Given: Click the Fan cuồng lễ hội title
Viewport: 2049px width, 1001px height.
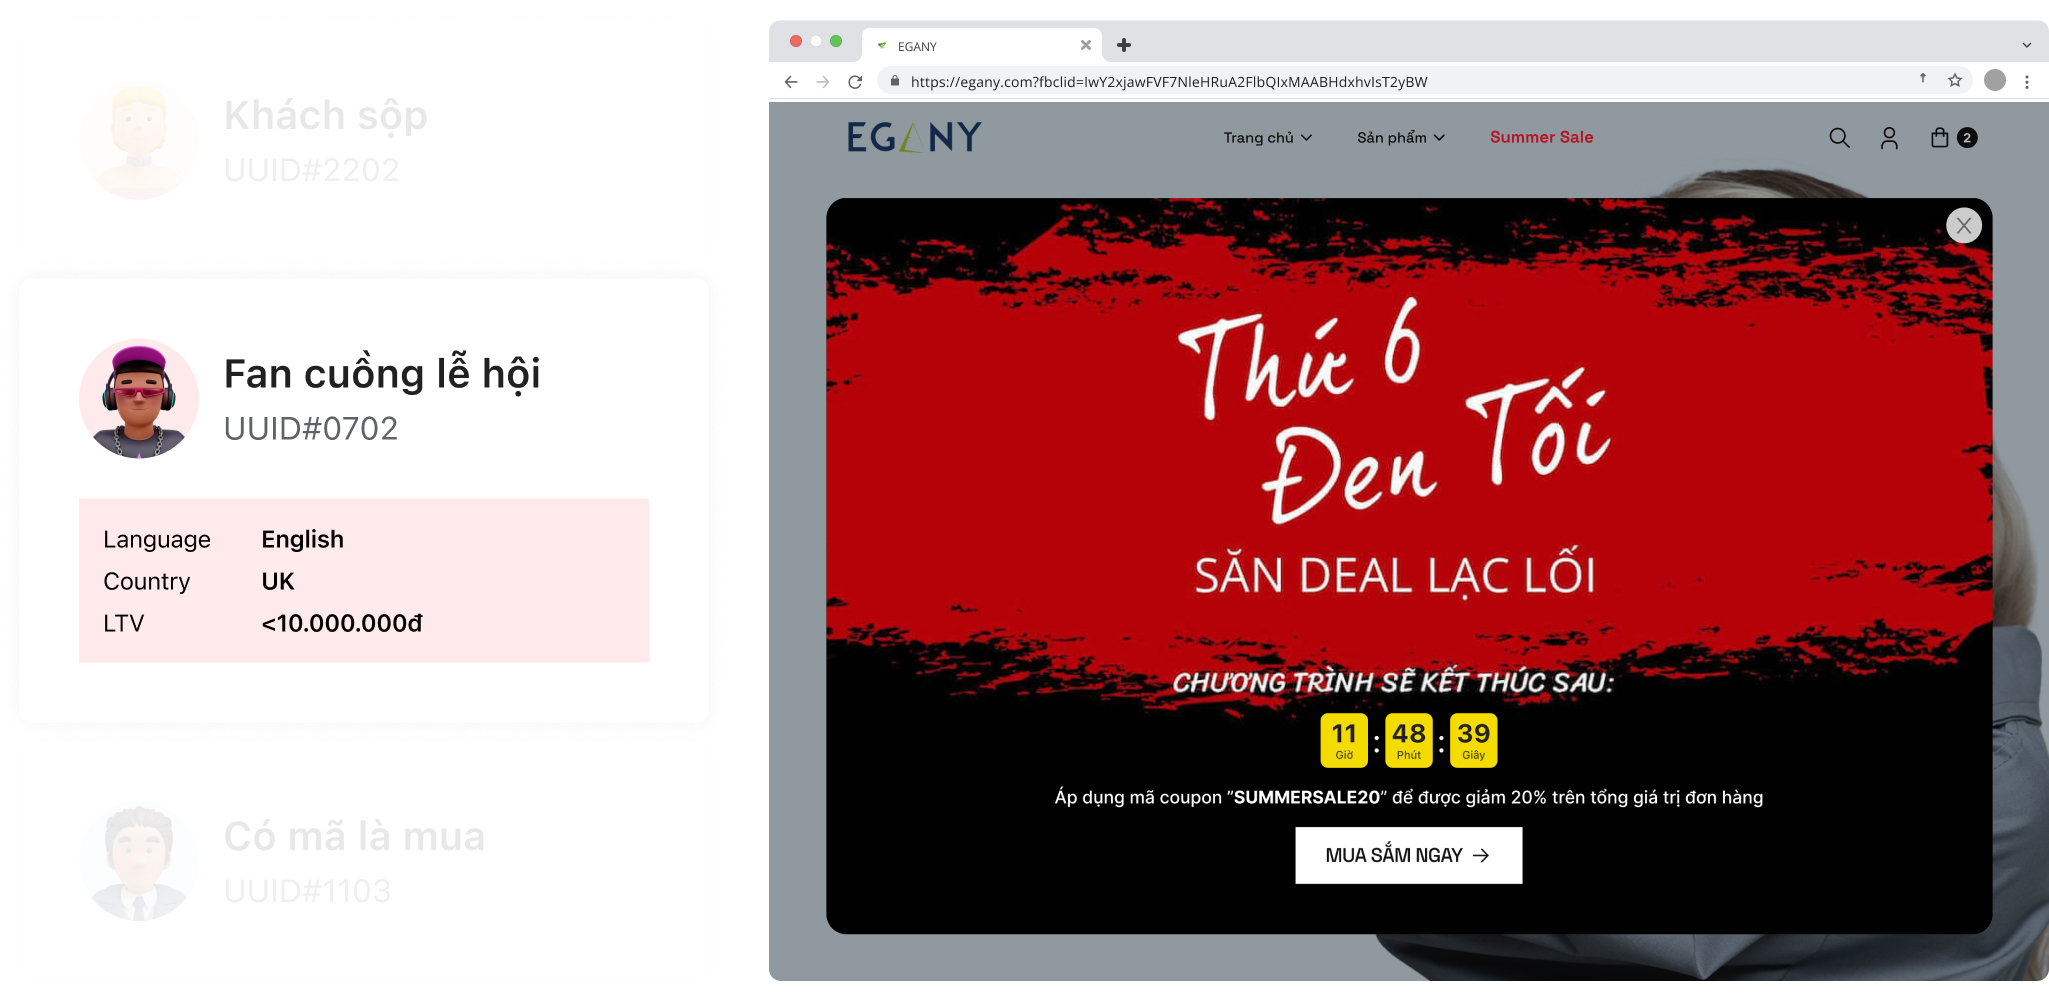Looking at the screenshot, I should click(381, 374).
